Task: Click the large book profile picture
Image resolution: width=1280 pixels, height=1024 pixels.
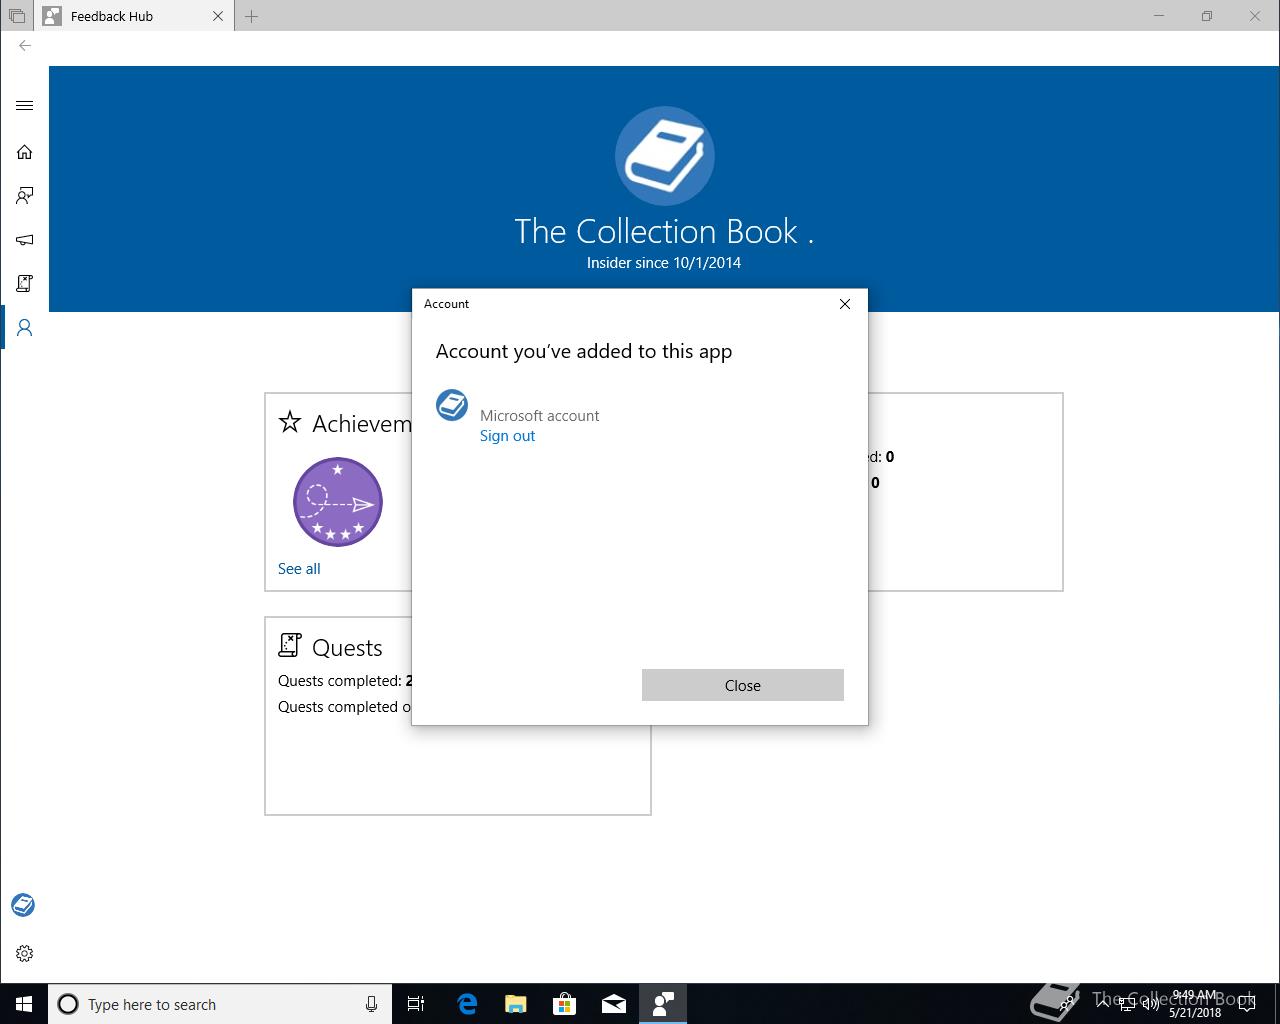Action: point(665,156)
